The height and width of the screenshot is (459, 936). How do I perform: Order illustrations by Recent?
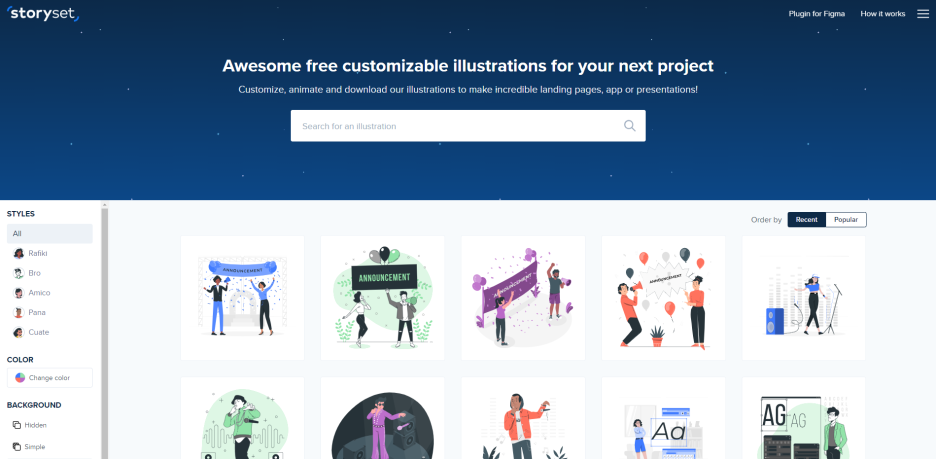pyautogui.click(x=806, y=220)
